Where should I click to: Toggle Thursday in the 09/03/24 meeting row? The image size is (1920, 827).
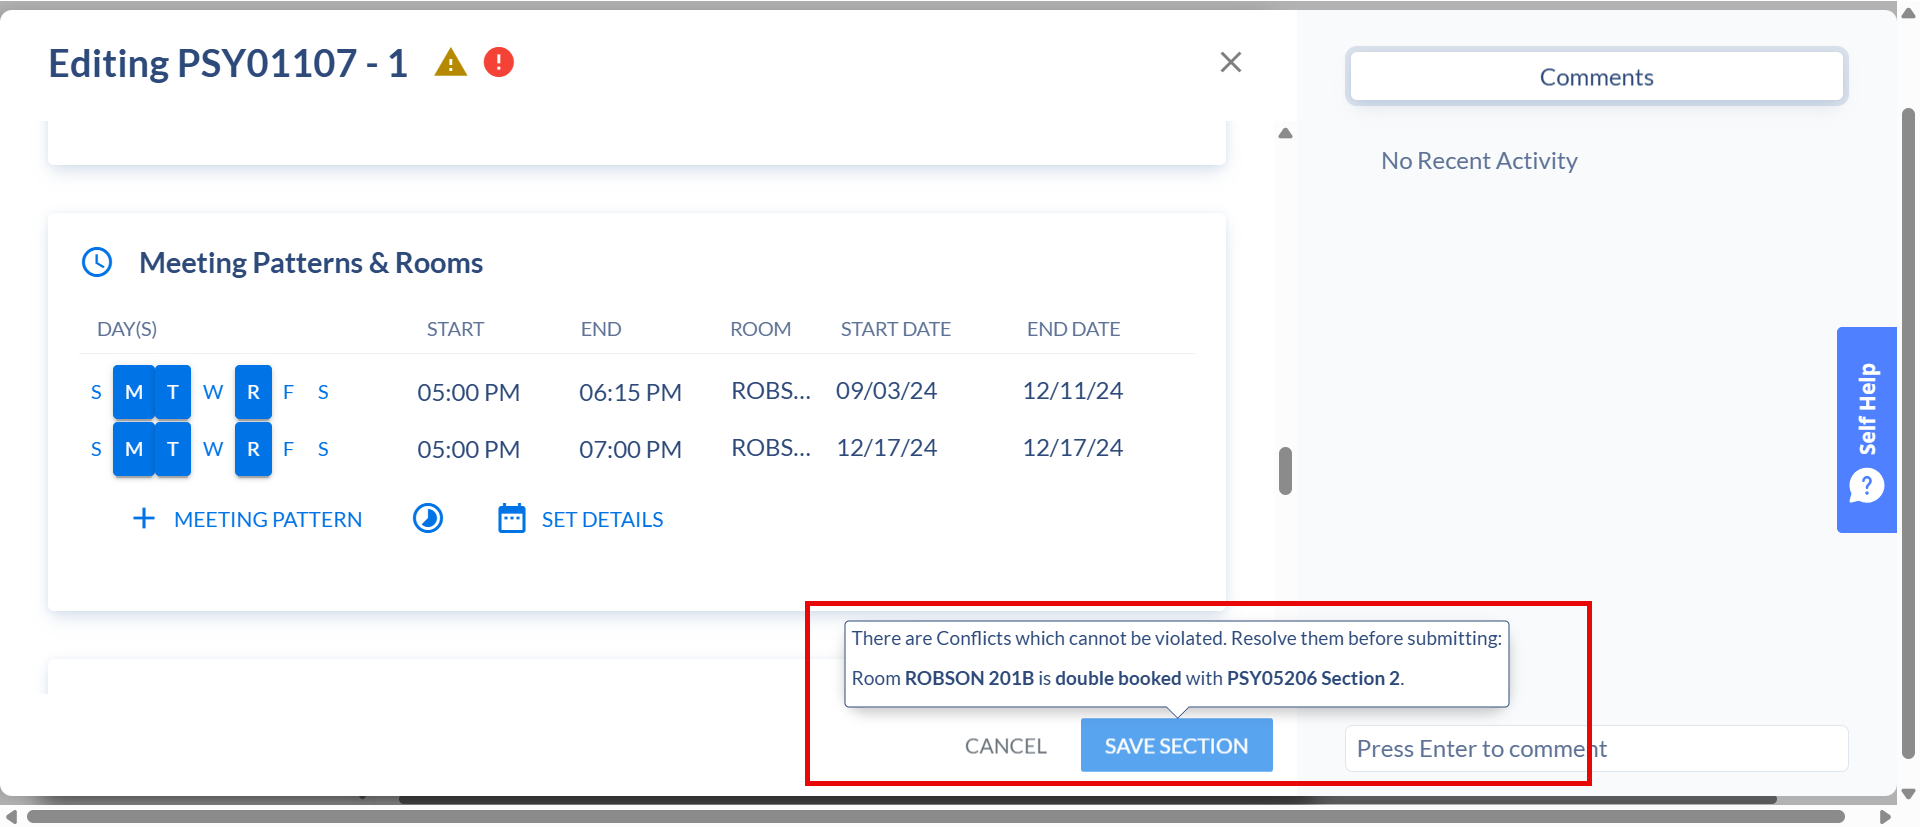tap(254, 392)
